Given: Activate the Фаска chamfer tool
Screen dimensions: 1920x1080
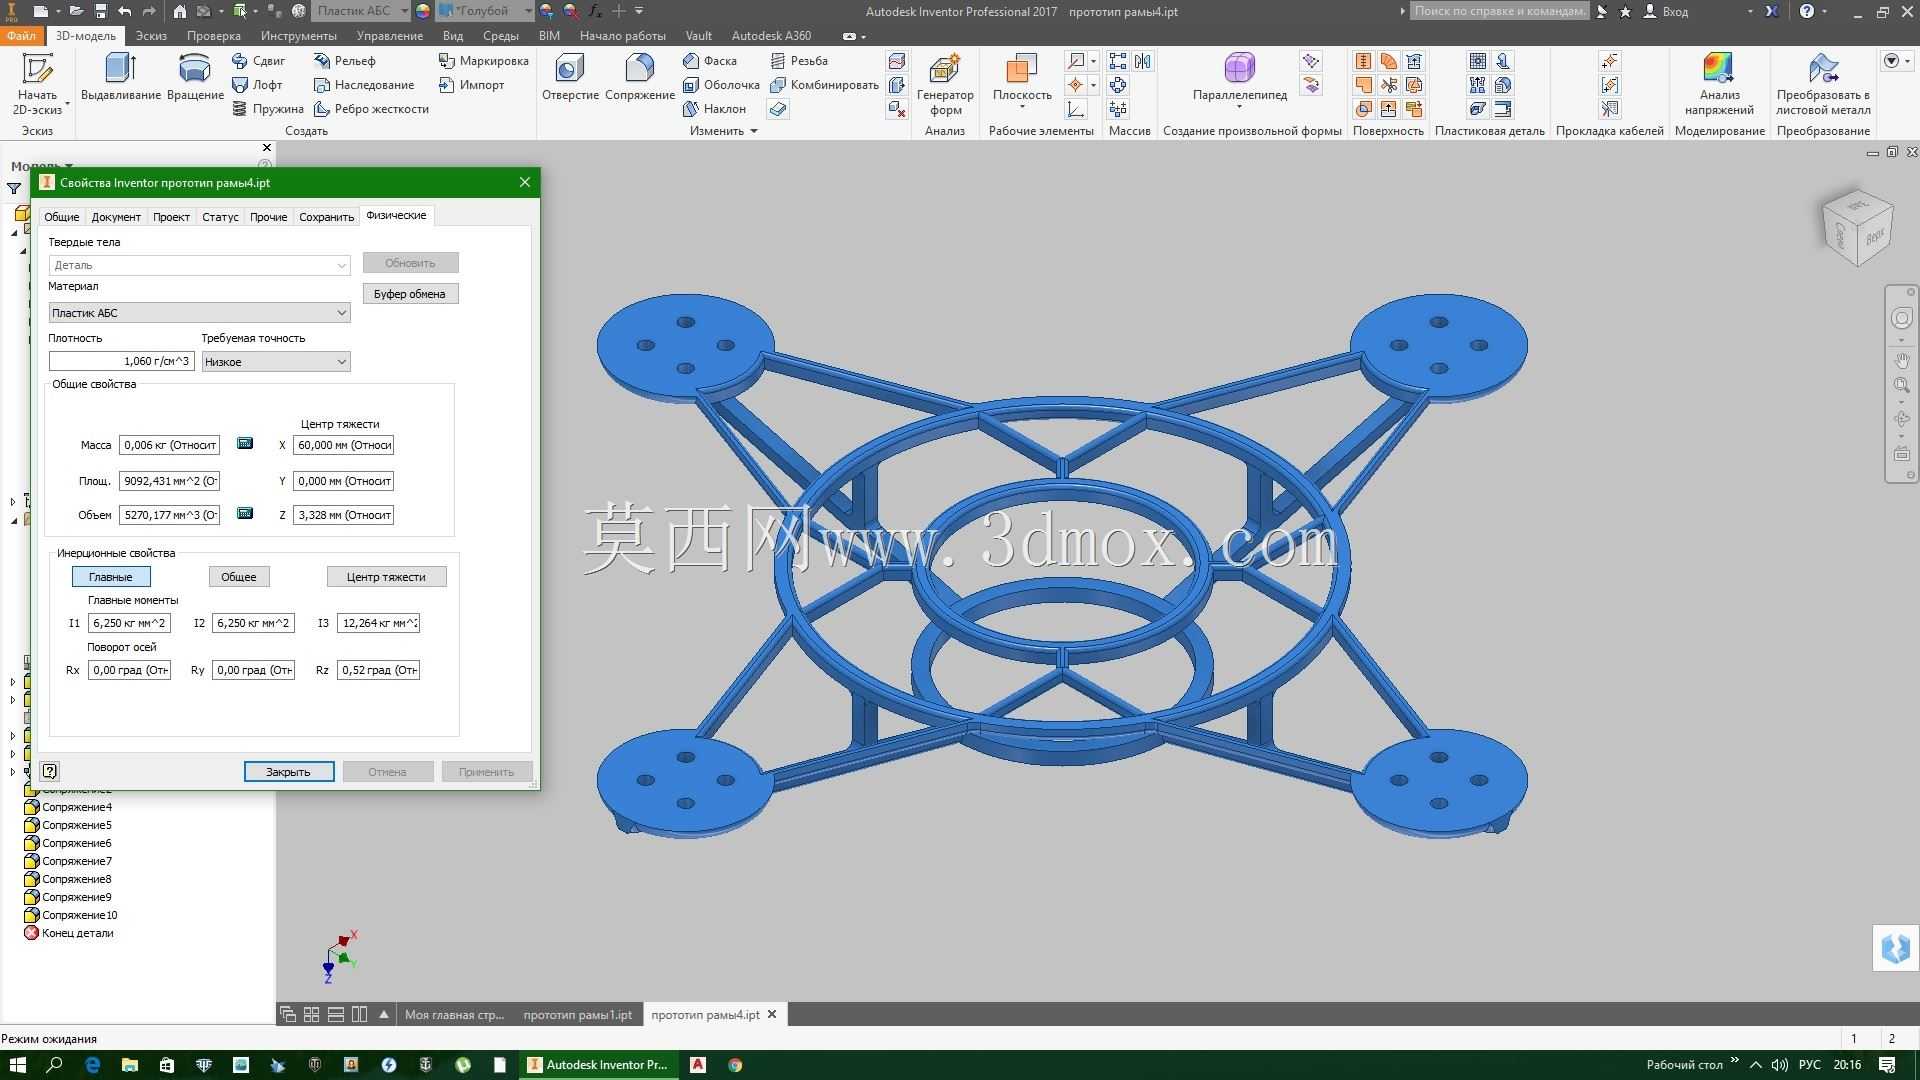Looking at the screenshot, I should pyautogui.click(x=710, y=61).
